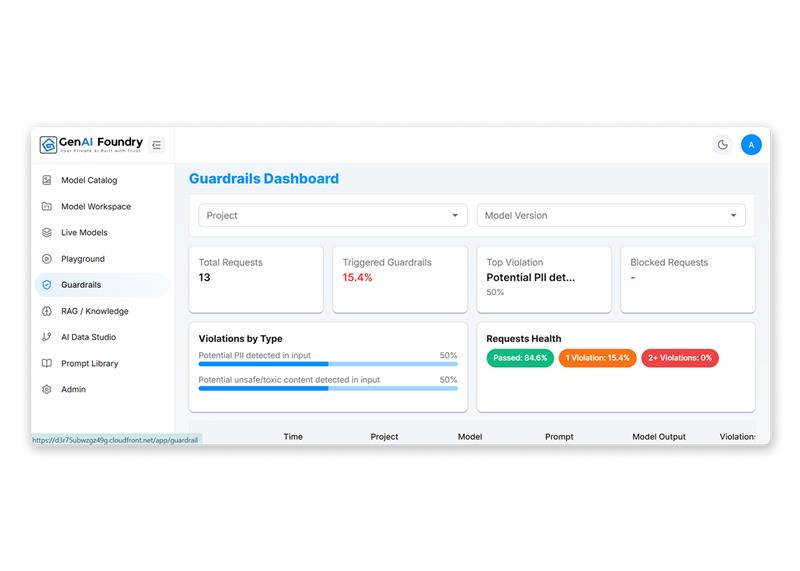The width and height of the screenshot is (800, 571).
Task: Click the Admin gear icon
Action: click(x=47, y=389)
